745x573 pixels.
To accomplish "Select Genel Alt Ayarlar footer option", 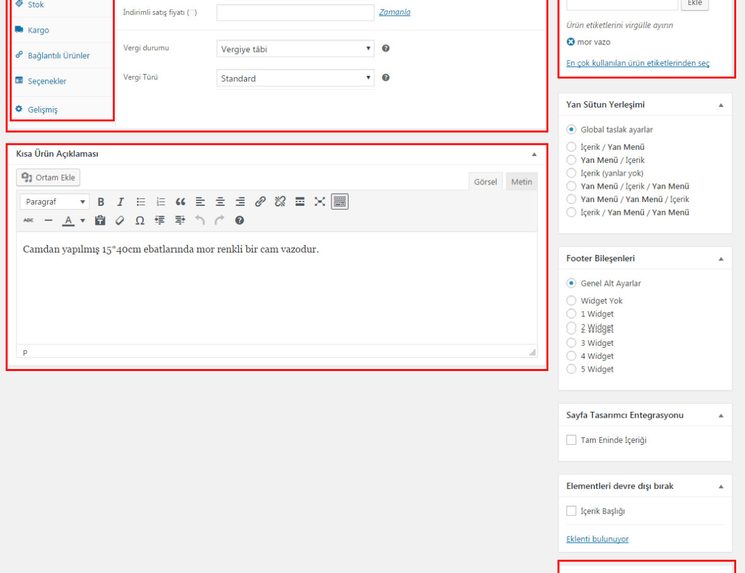I will pyautogui.click(x=571, y=283).
